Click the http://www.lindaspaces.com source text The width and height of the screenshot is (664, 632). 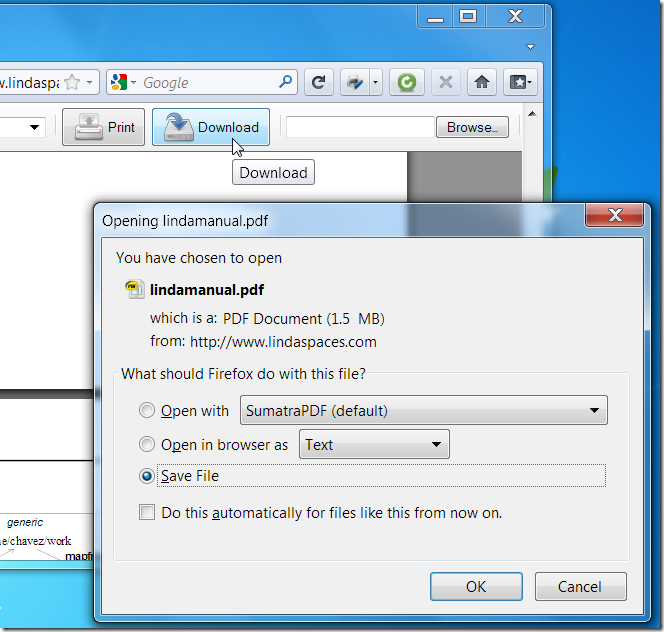[283, 342]
